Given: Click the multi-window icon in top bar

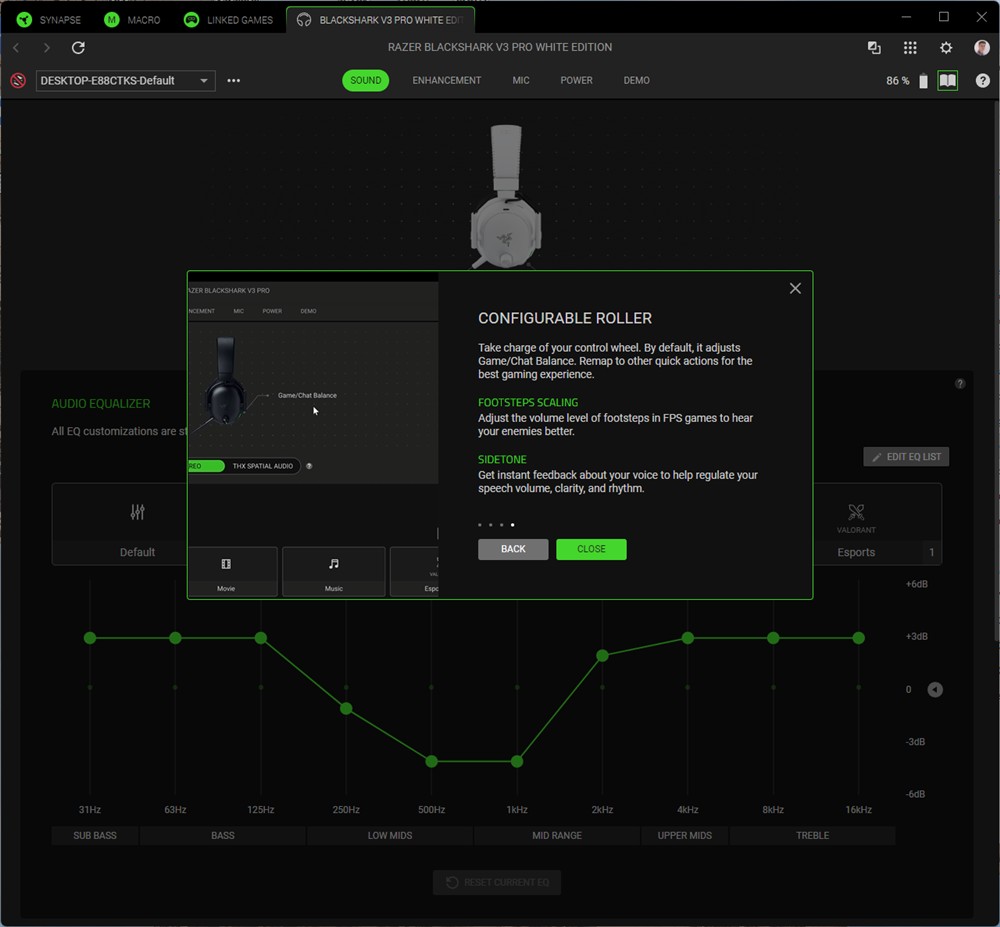Looking at the screenshot, I should click(874, 48).
